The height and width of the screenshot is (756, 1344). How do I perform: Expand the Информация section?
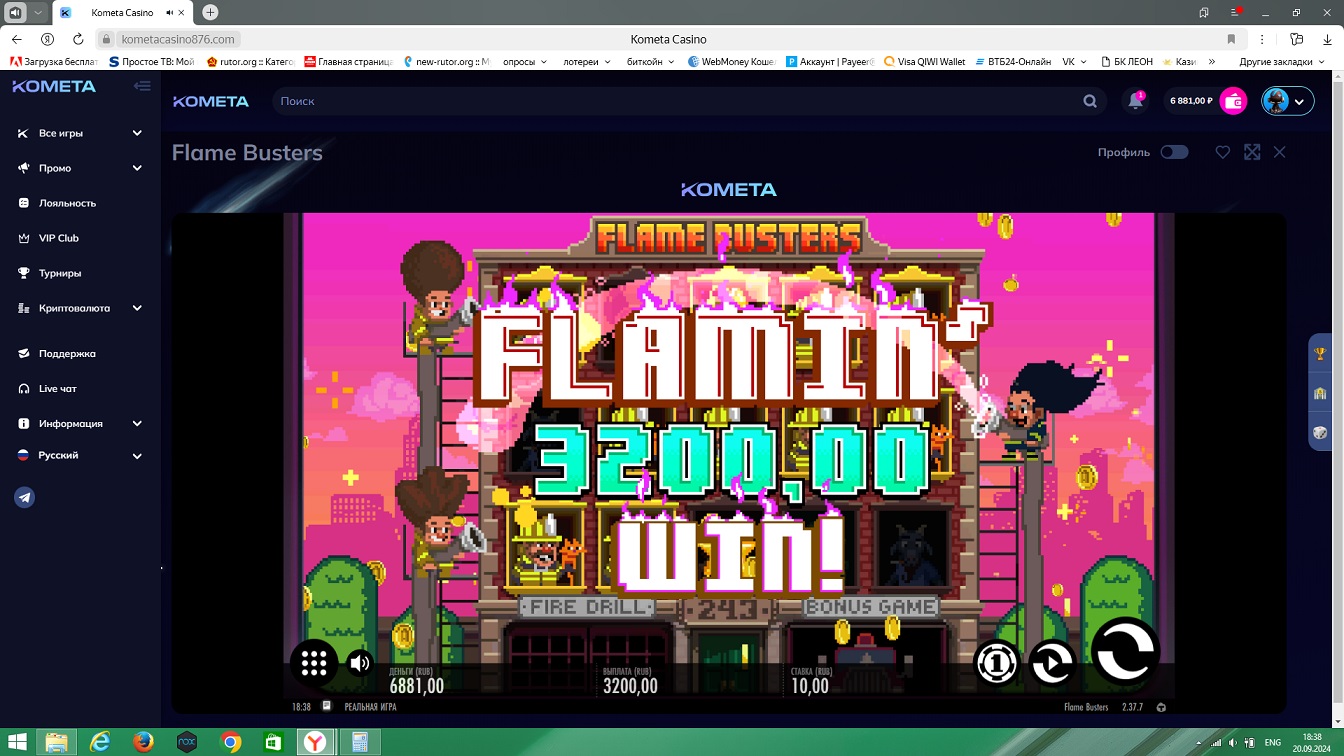tap(80, 423)
